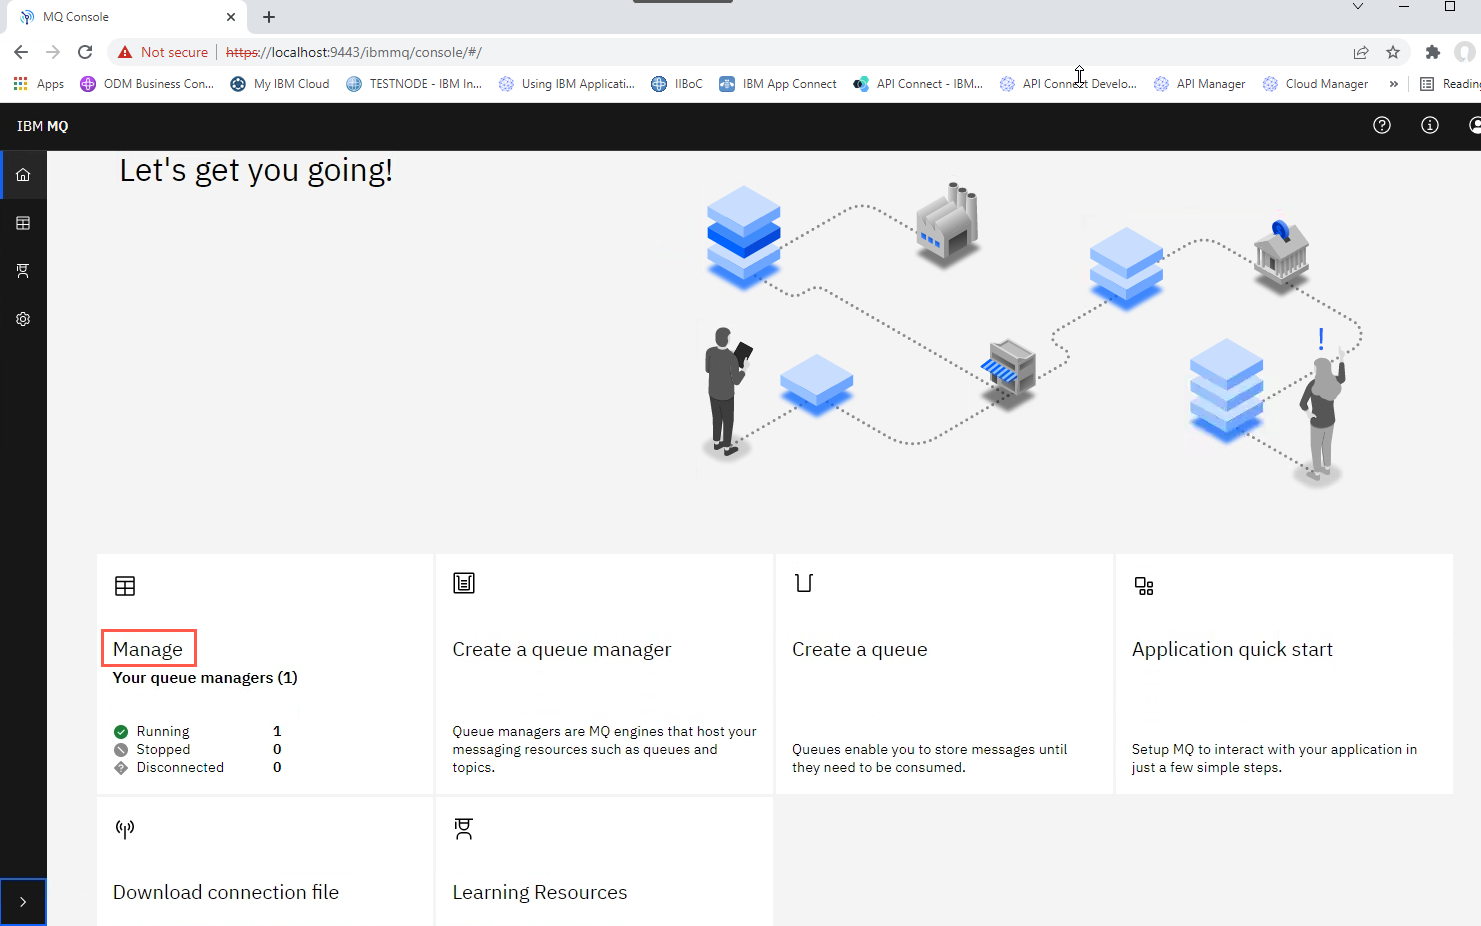1481x926 pixels.
Task: Go back in browser history
Action: [21, 52]
